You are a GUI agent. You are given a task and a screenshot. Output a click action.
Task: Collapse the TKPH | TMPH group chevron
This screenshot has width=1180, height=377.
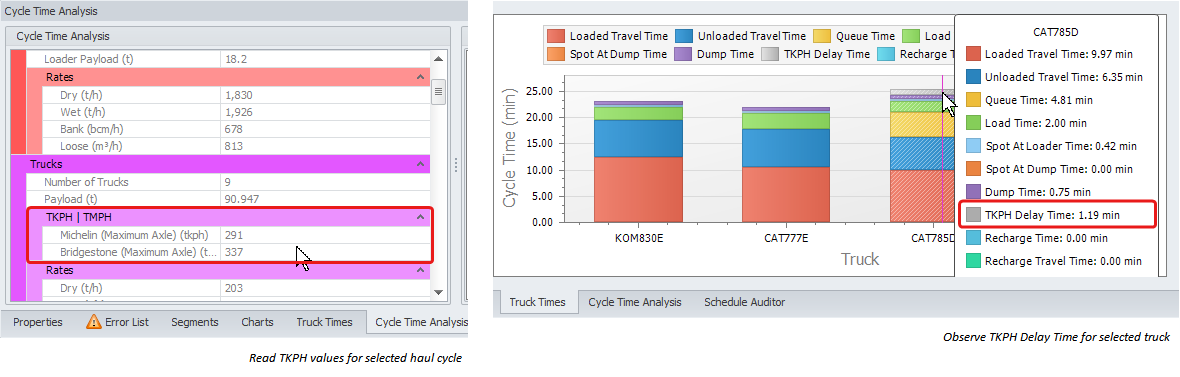(420, 217)
